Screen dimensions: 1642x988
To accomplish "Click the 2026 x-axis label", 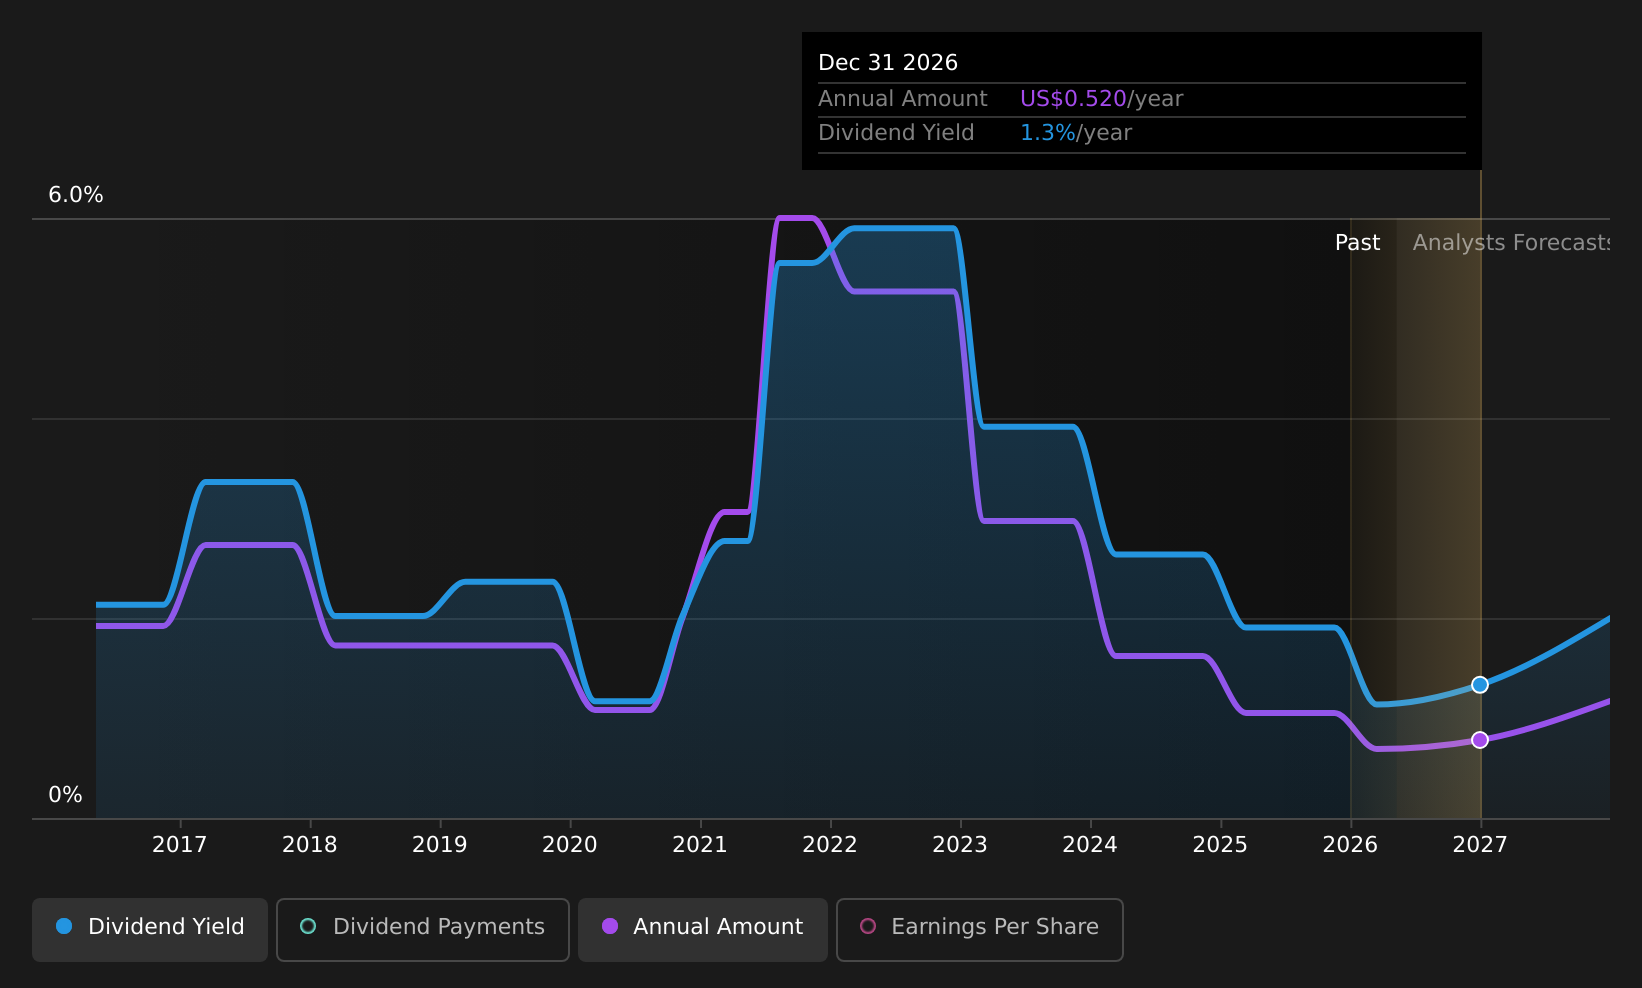I will (1350, 845).
